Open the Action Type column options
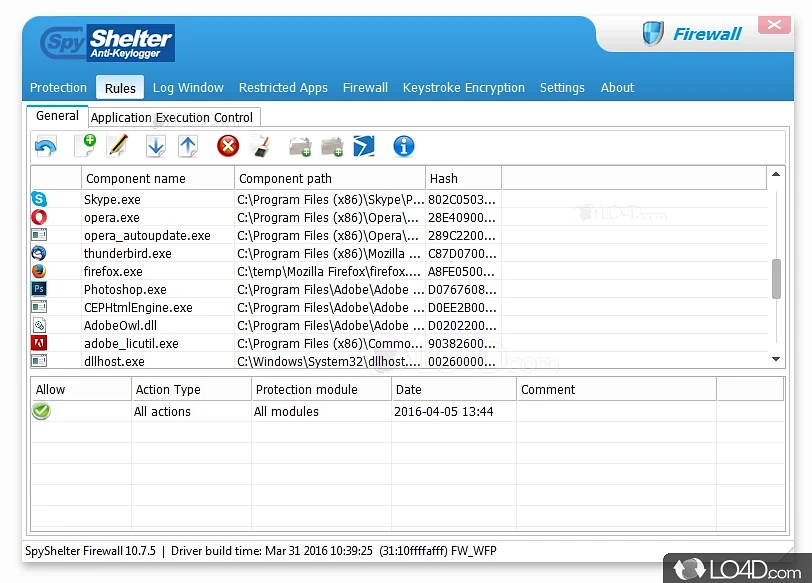Screen dimensions: 812x583 190,389
